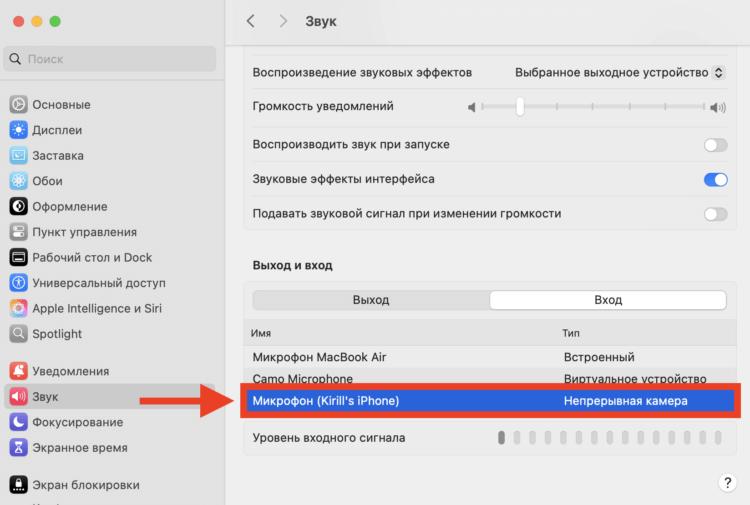The width and height of the screenshot is (750, 505).
Task: Click the Встроенный type cell
Action: [x=599, y=357]
